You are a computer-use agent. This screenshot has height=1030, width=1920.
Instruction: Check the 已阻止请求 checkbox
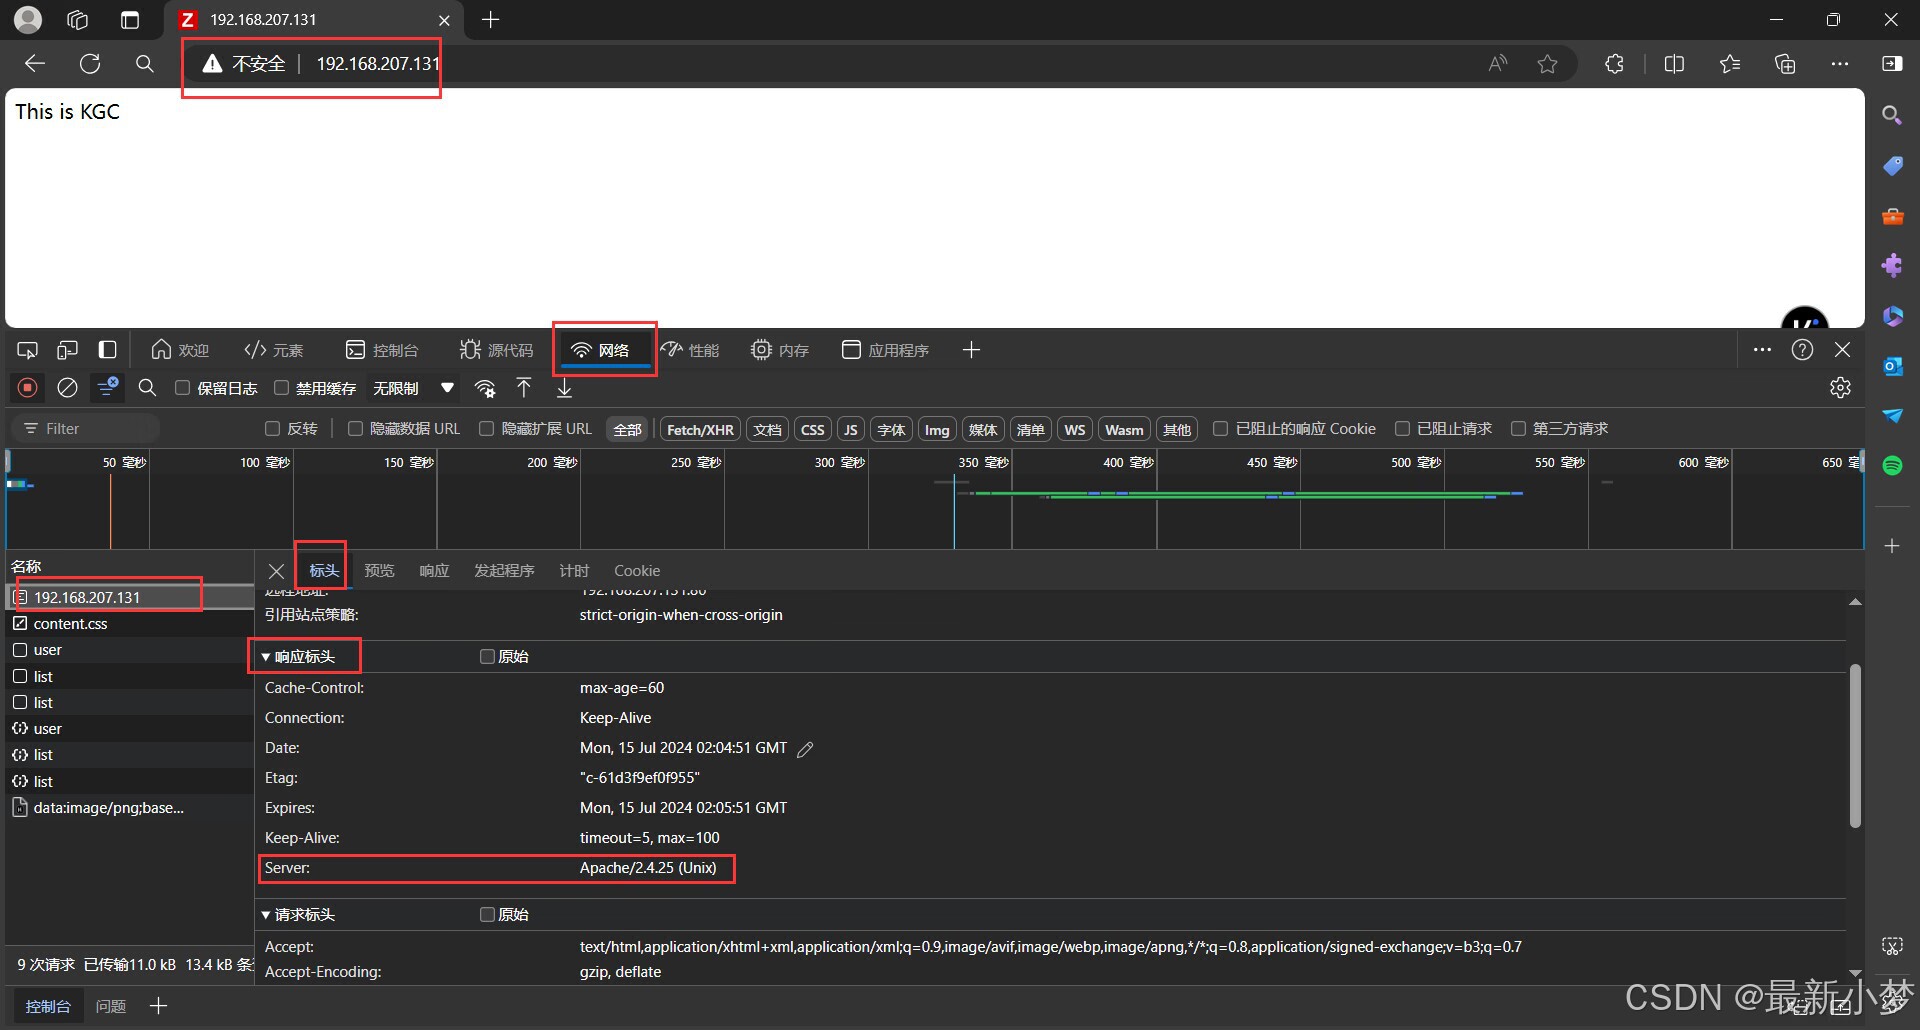pos(1402,429)
